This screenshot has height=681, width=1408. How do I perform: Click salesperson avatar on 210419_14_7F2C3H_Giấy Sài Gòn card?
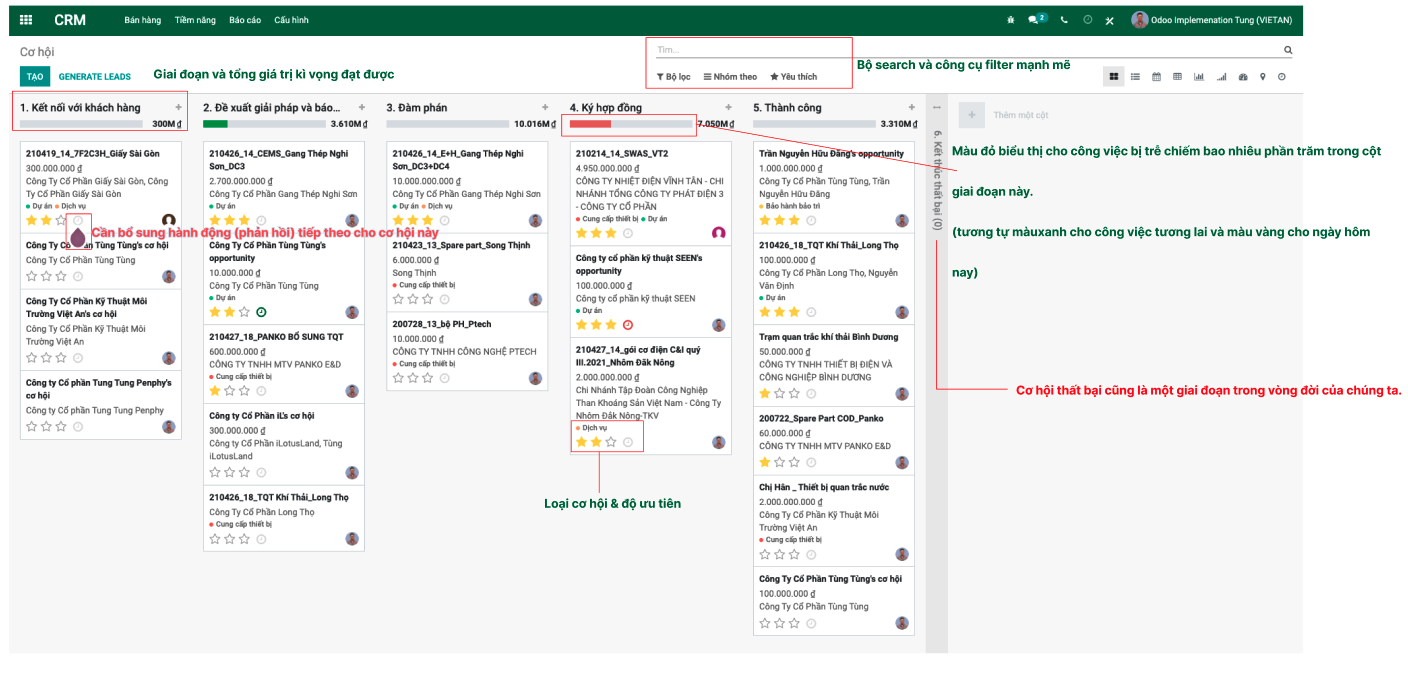point(168,220)
